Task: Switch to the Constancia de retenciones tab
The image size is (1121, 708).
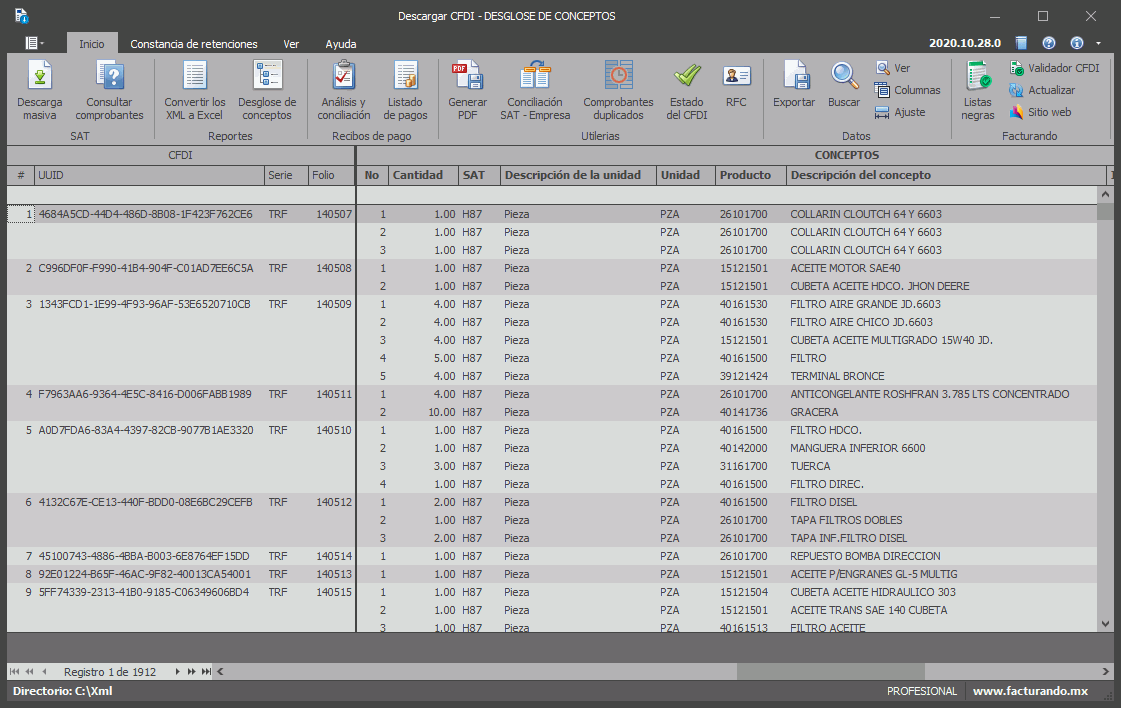Action: 194,44
